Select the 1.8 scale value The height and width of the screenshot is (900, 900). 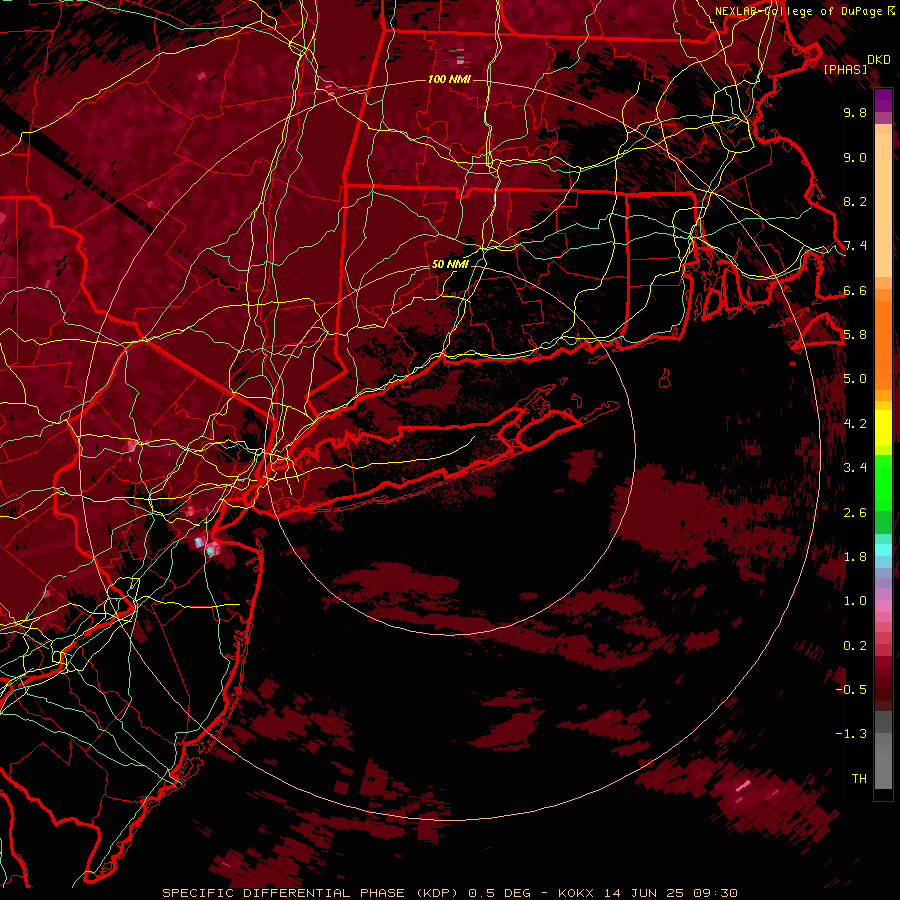855,557
